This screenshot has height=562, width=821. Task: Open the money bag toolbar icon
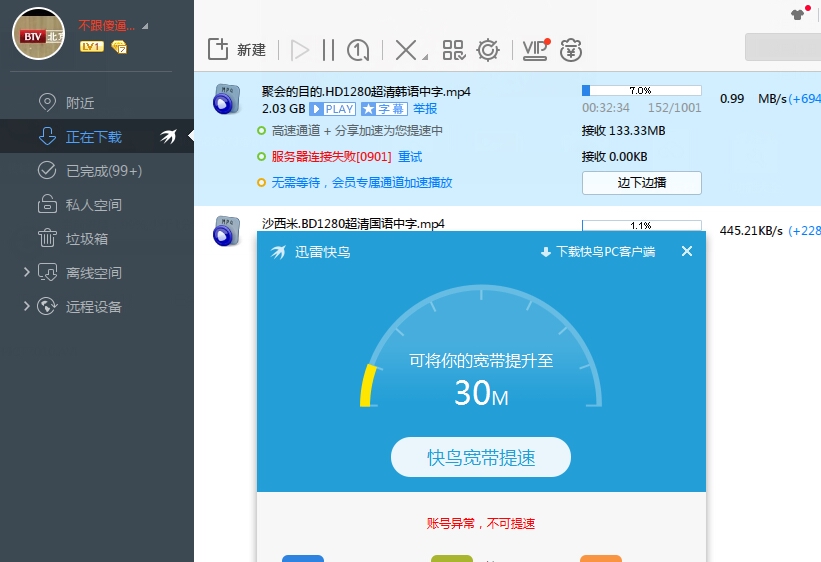coord(571,50)
